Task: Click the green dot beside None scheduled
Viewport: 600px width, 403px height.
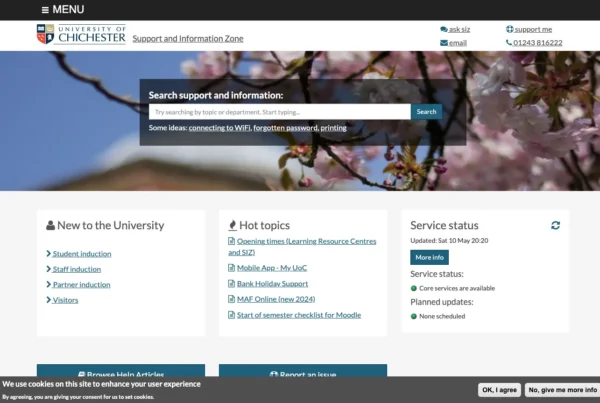Action: (414, 316)
